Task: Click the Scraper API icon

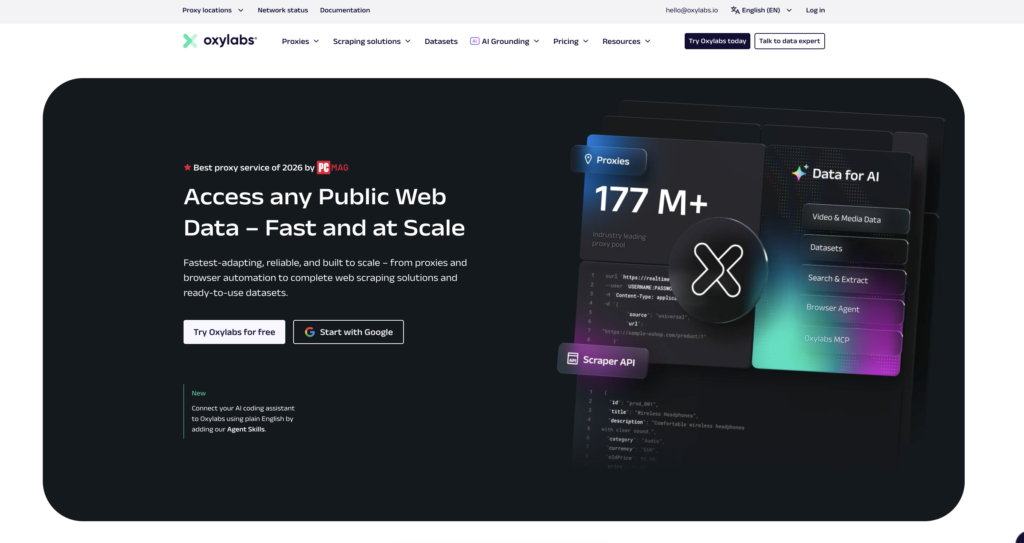Action: (573, 359)
